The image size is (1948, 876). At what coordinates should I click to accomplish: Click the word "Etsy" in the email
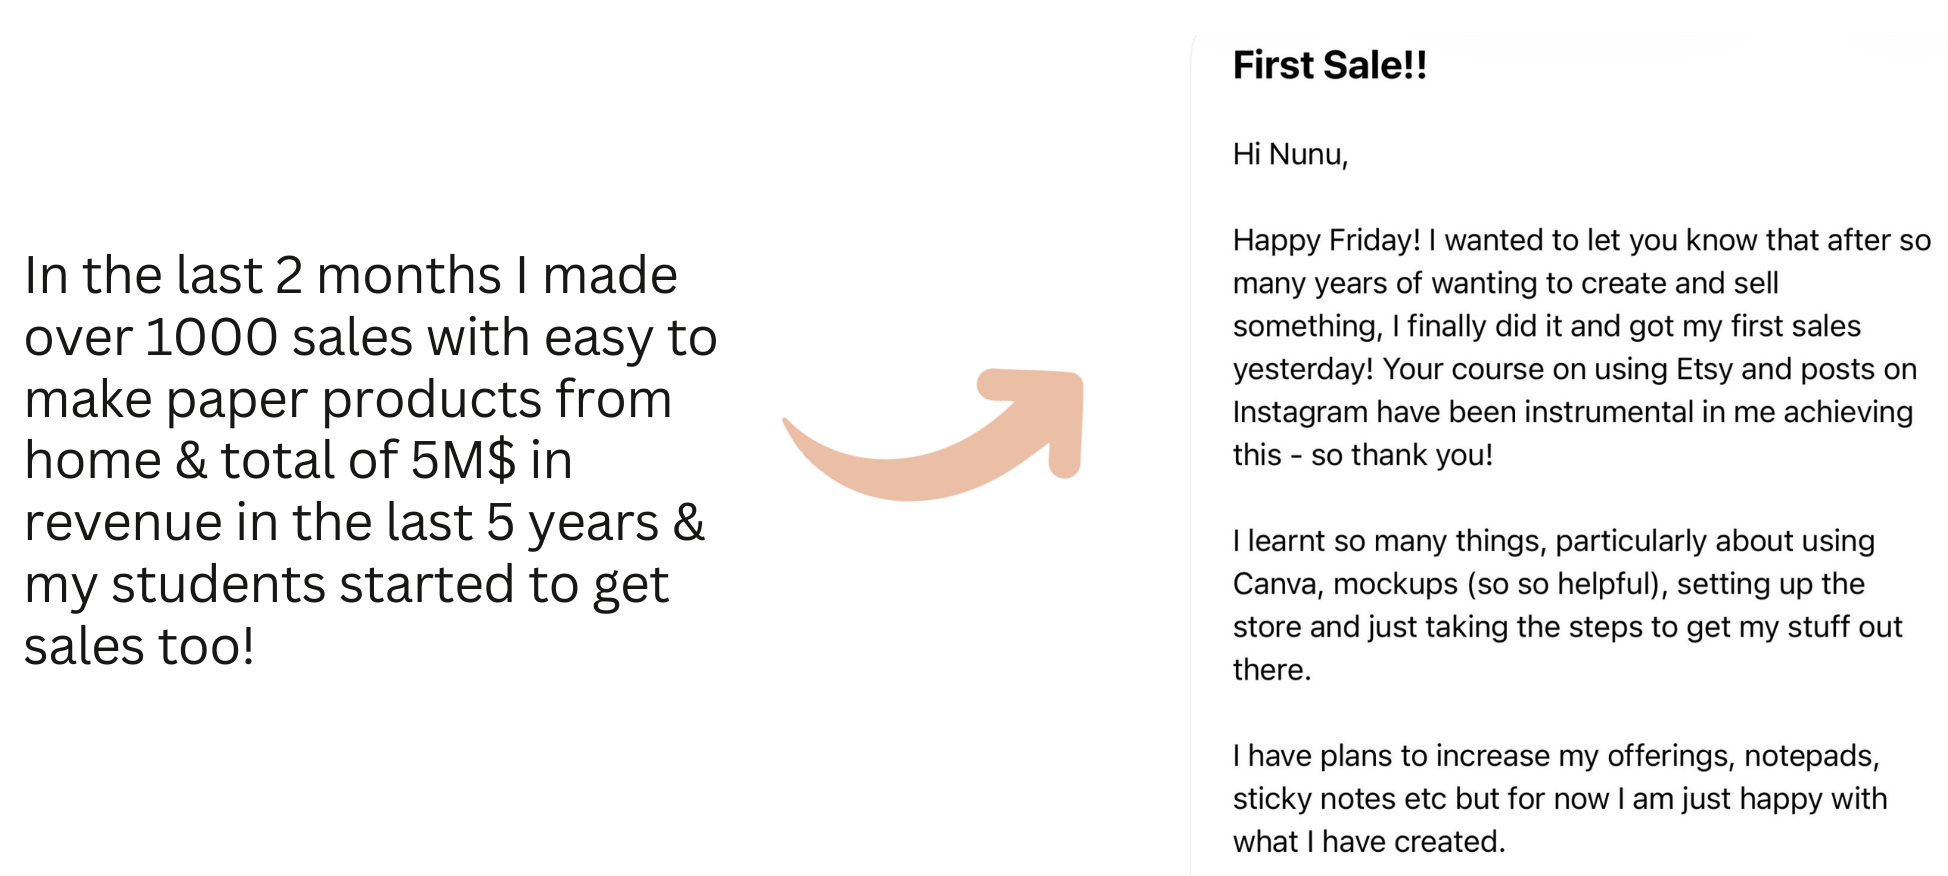[1704, 369]
